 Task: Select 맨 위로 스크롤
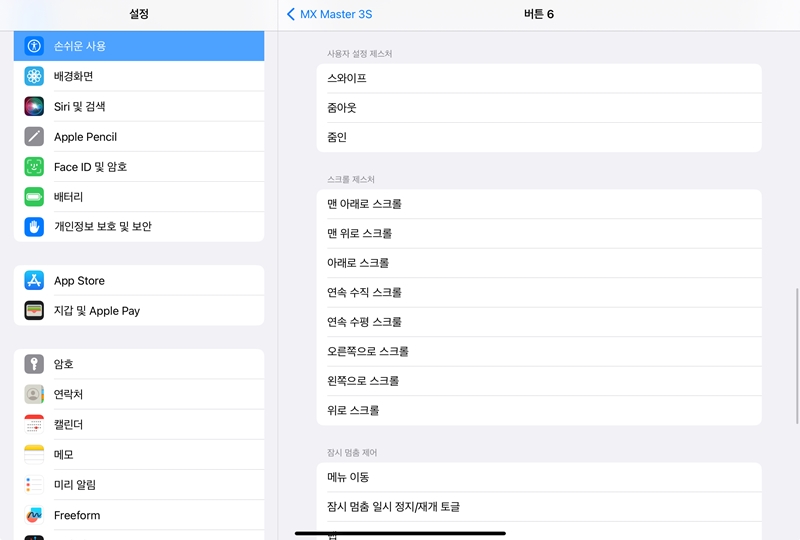click(x=539, y=234)
